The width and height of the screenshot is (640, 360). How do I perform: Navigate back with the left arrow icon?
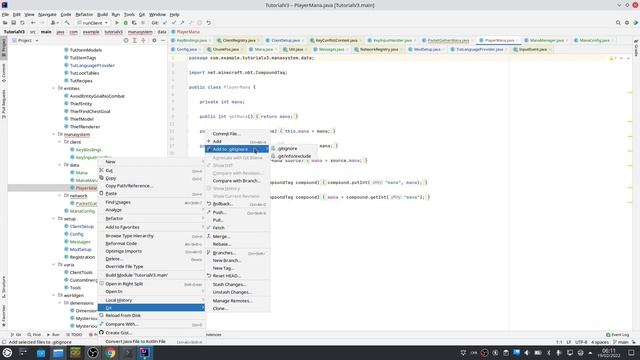click(x=33, y=23)
